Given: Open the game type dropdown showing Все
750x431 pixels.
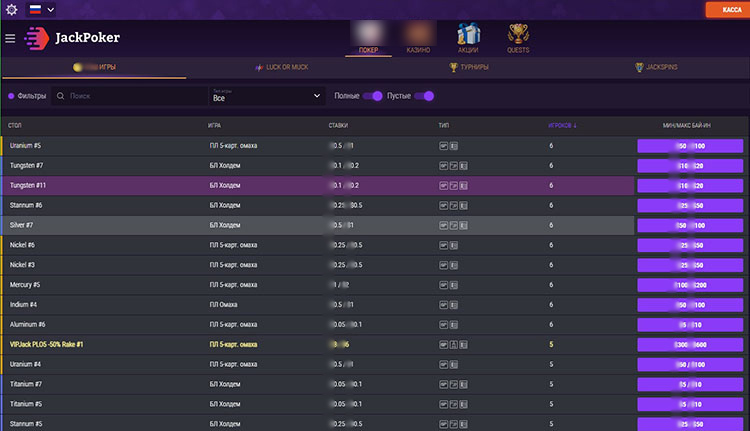Looking at the screenshot, I should 267,96.
